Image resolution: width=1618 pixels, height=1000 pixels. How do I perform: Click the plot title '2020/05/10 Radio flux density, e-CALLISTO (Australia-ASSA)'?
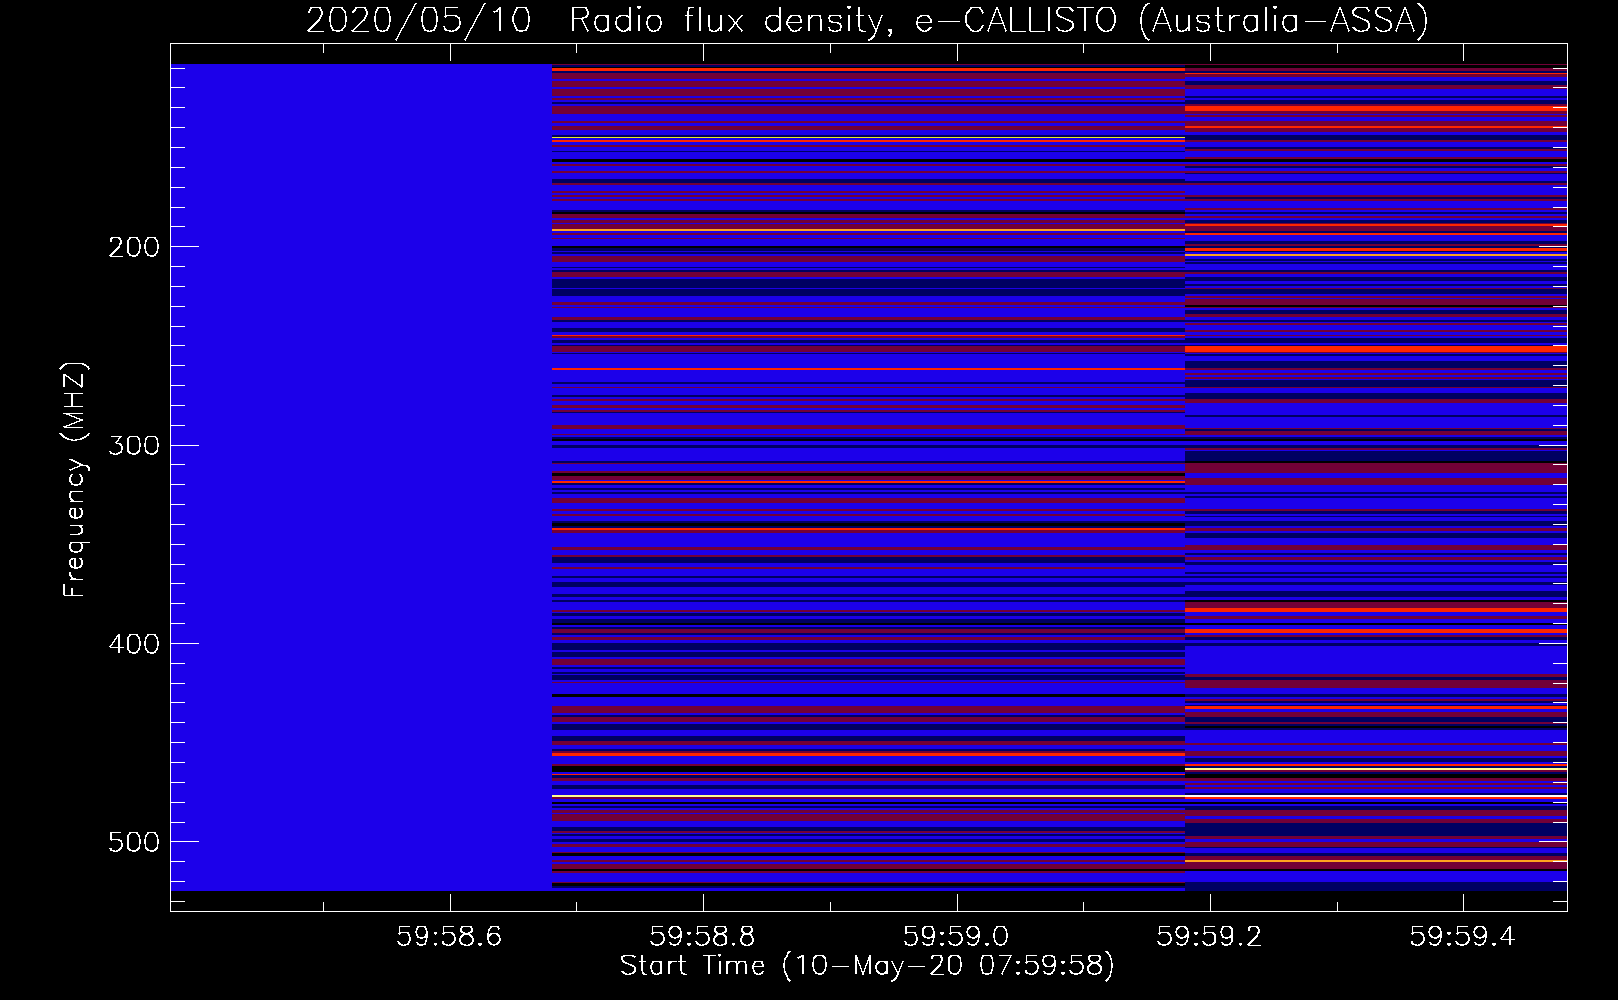coord(867,20)
